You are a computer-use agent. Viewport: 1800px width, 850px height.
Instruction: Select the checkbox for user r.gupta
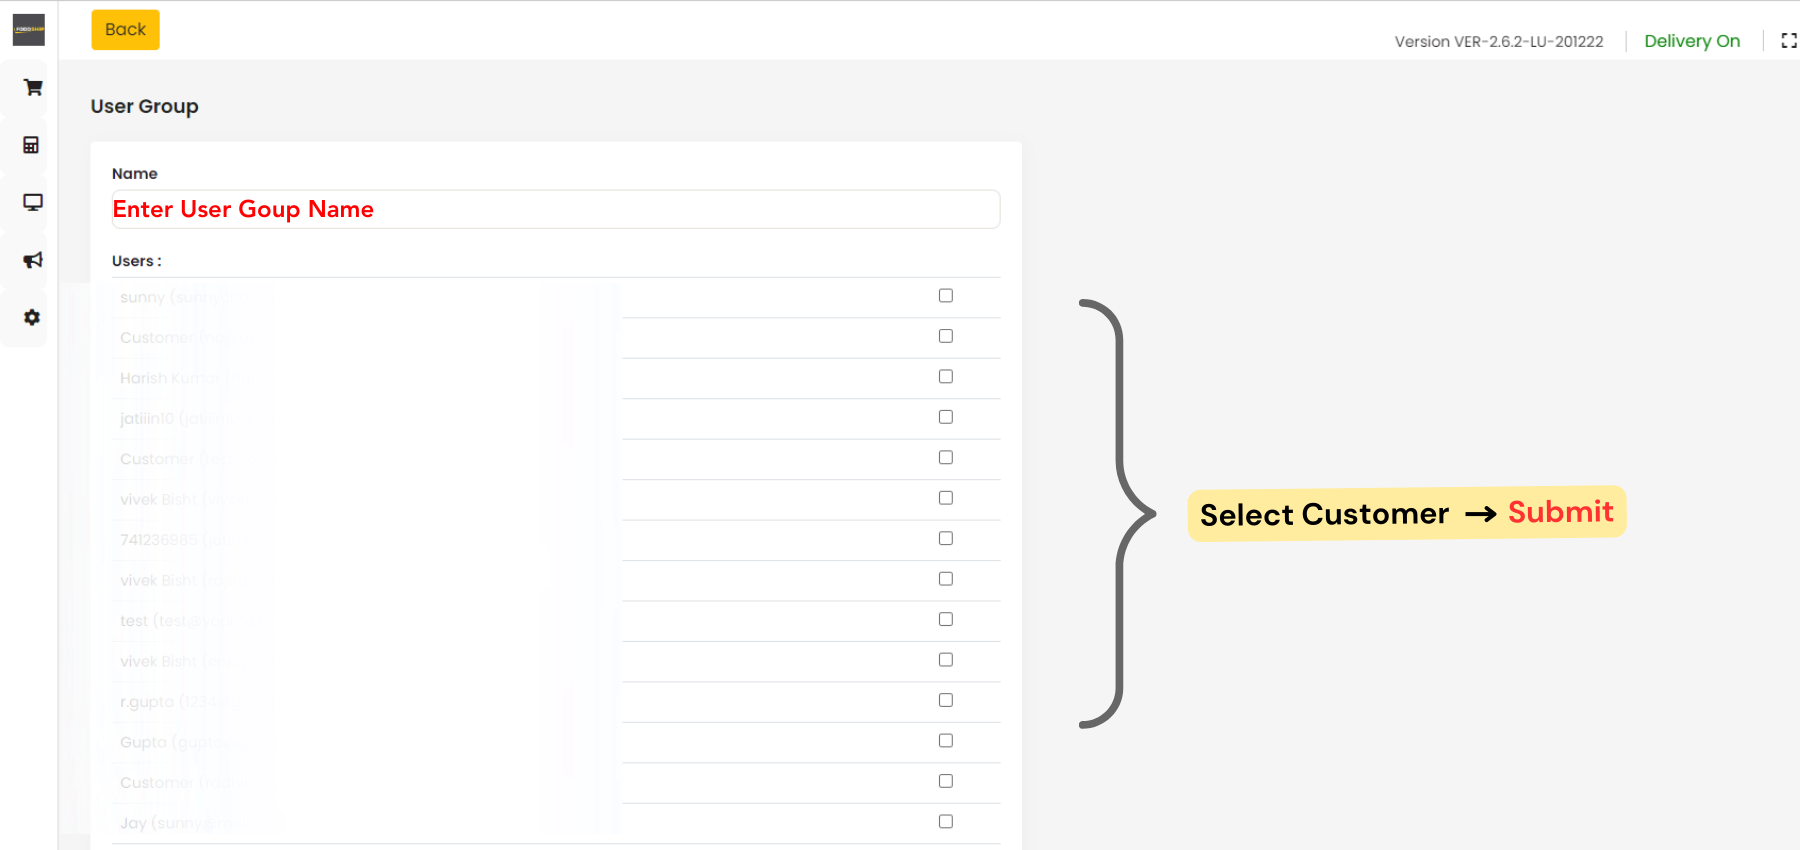click(x=946, y=700)
